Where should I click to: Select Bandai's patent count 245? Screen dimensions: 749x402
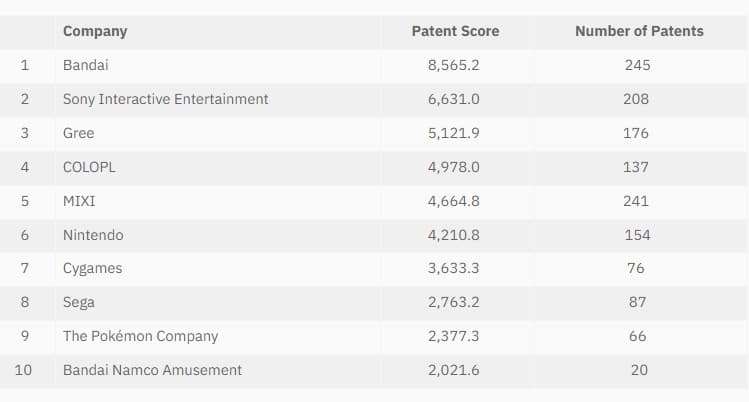(x=636, y=65)
